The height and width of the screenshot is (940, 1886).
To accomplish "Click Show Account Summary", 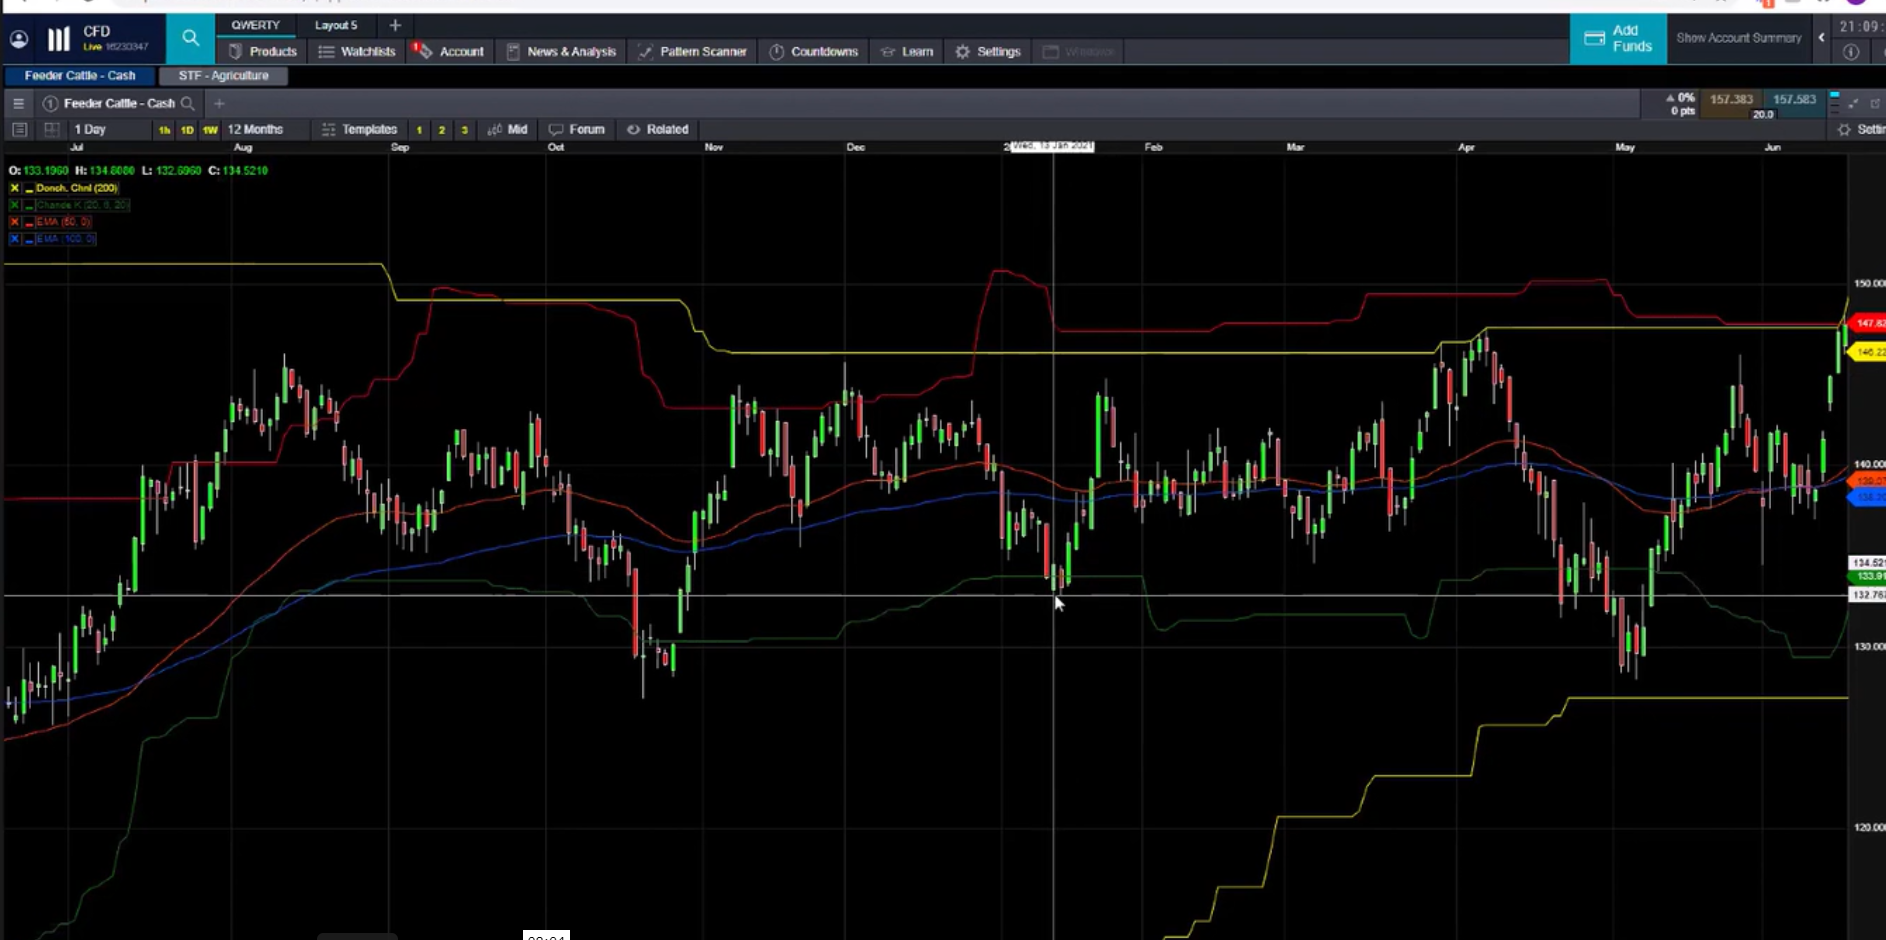I will 1738,38.
